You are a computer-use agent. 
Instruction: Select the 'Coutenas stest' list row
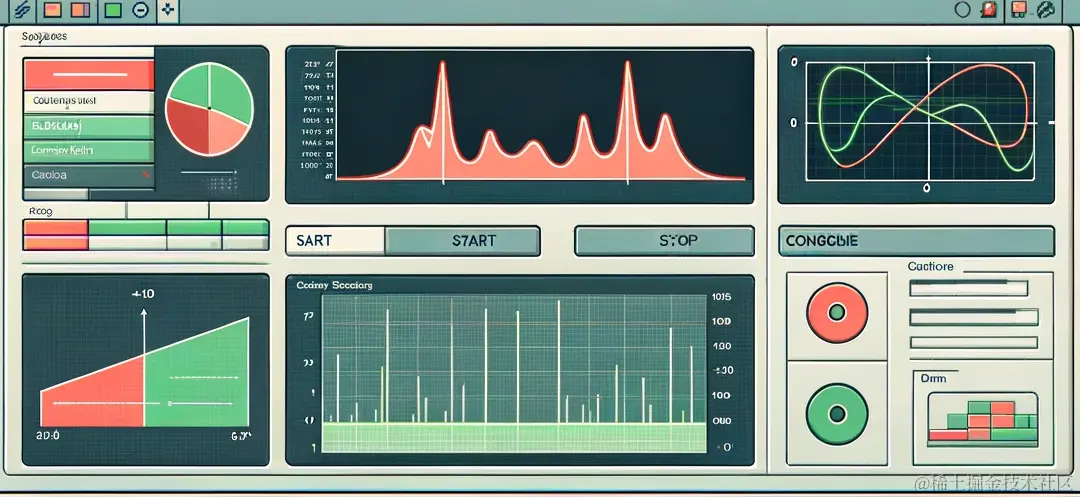(89, 102)
